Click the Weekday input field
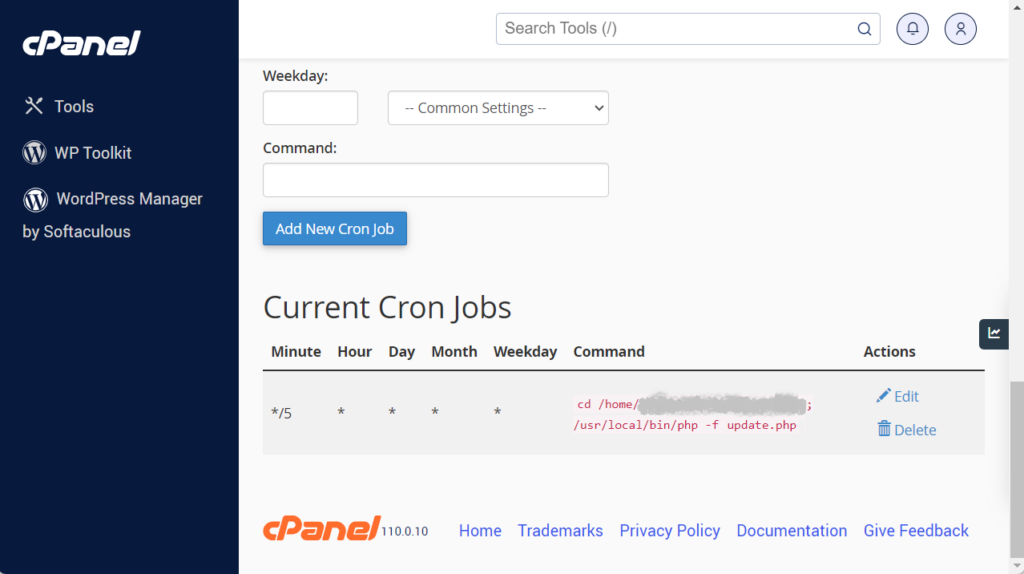1024x574 pixels. click(310, 108)
